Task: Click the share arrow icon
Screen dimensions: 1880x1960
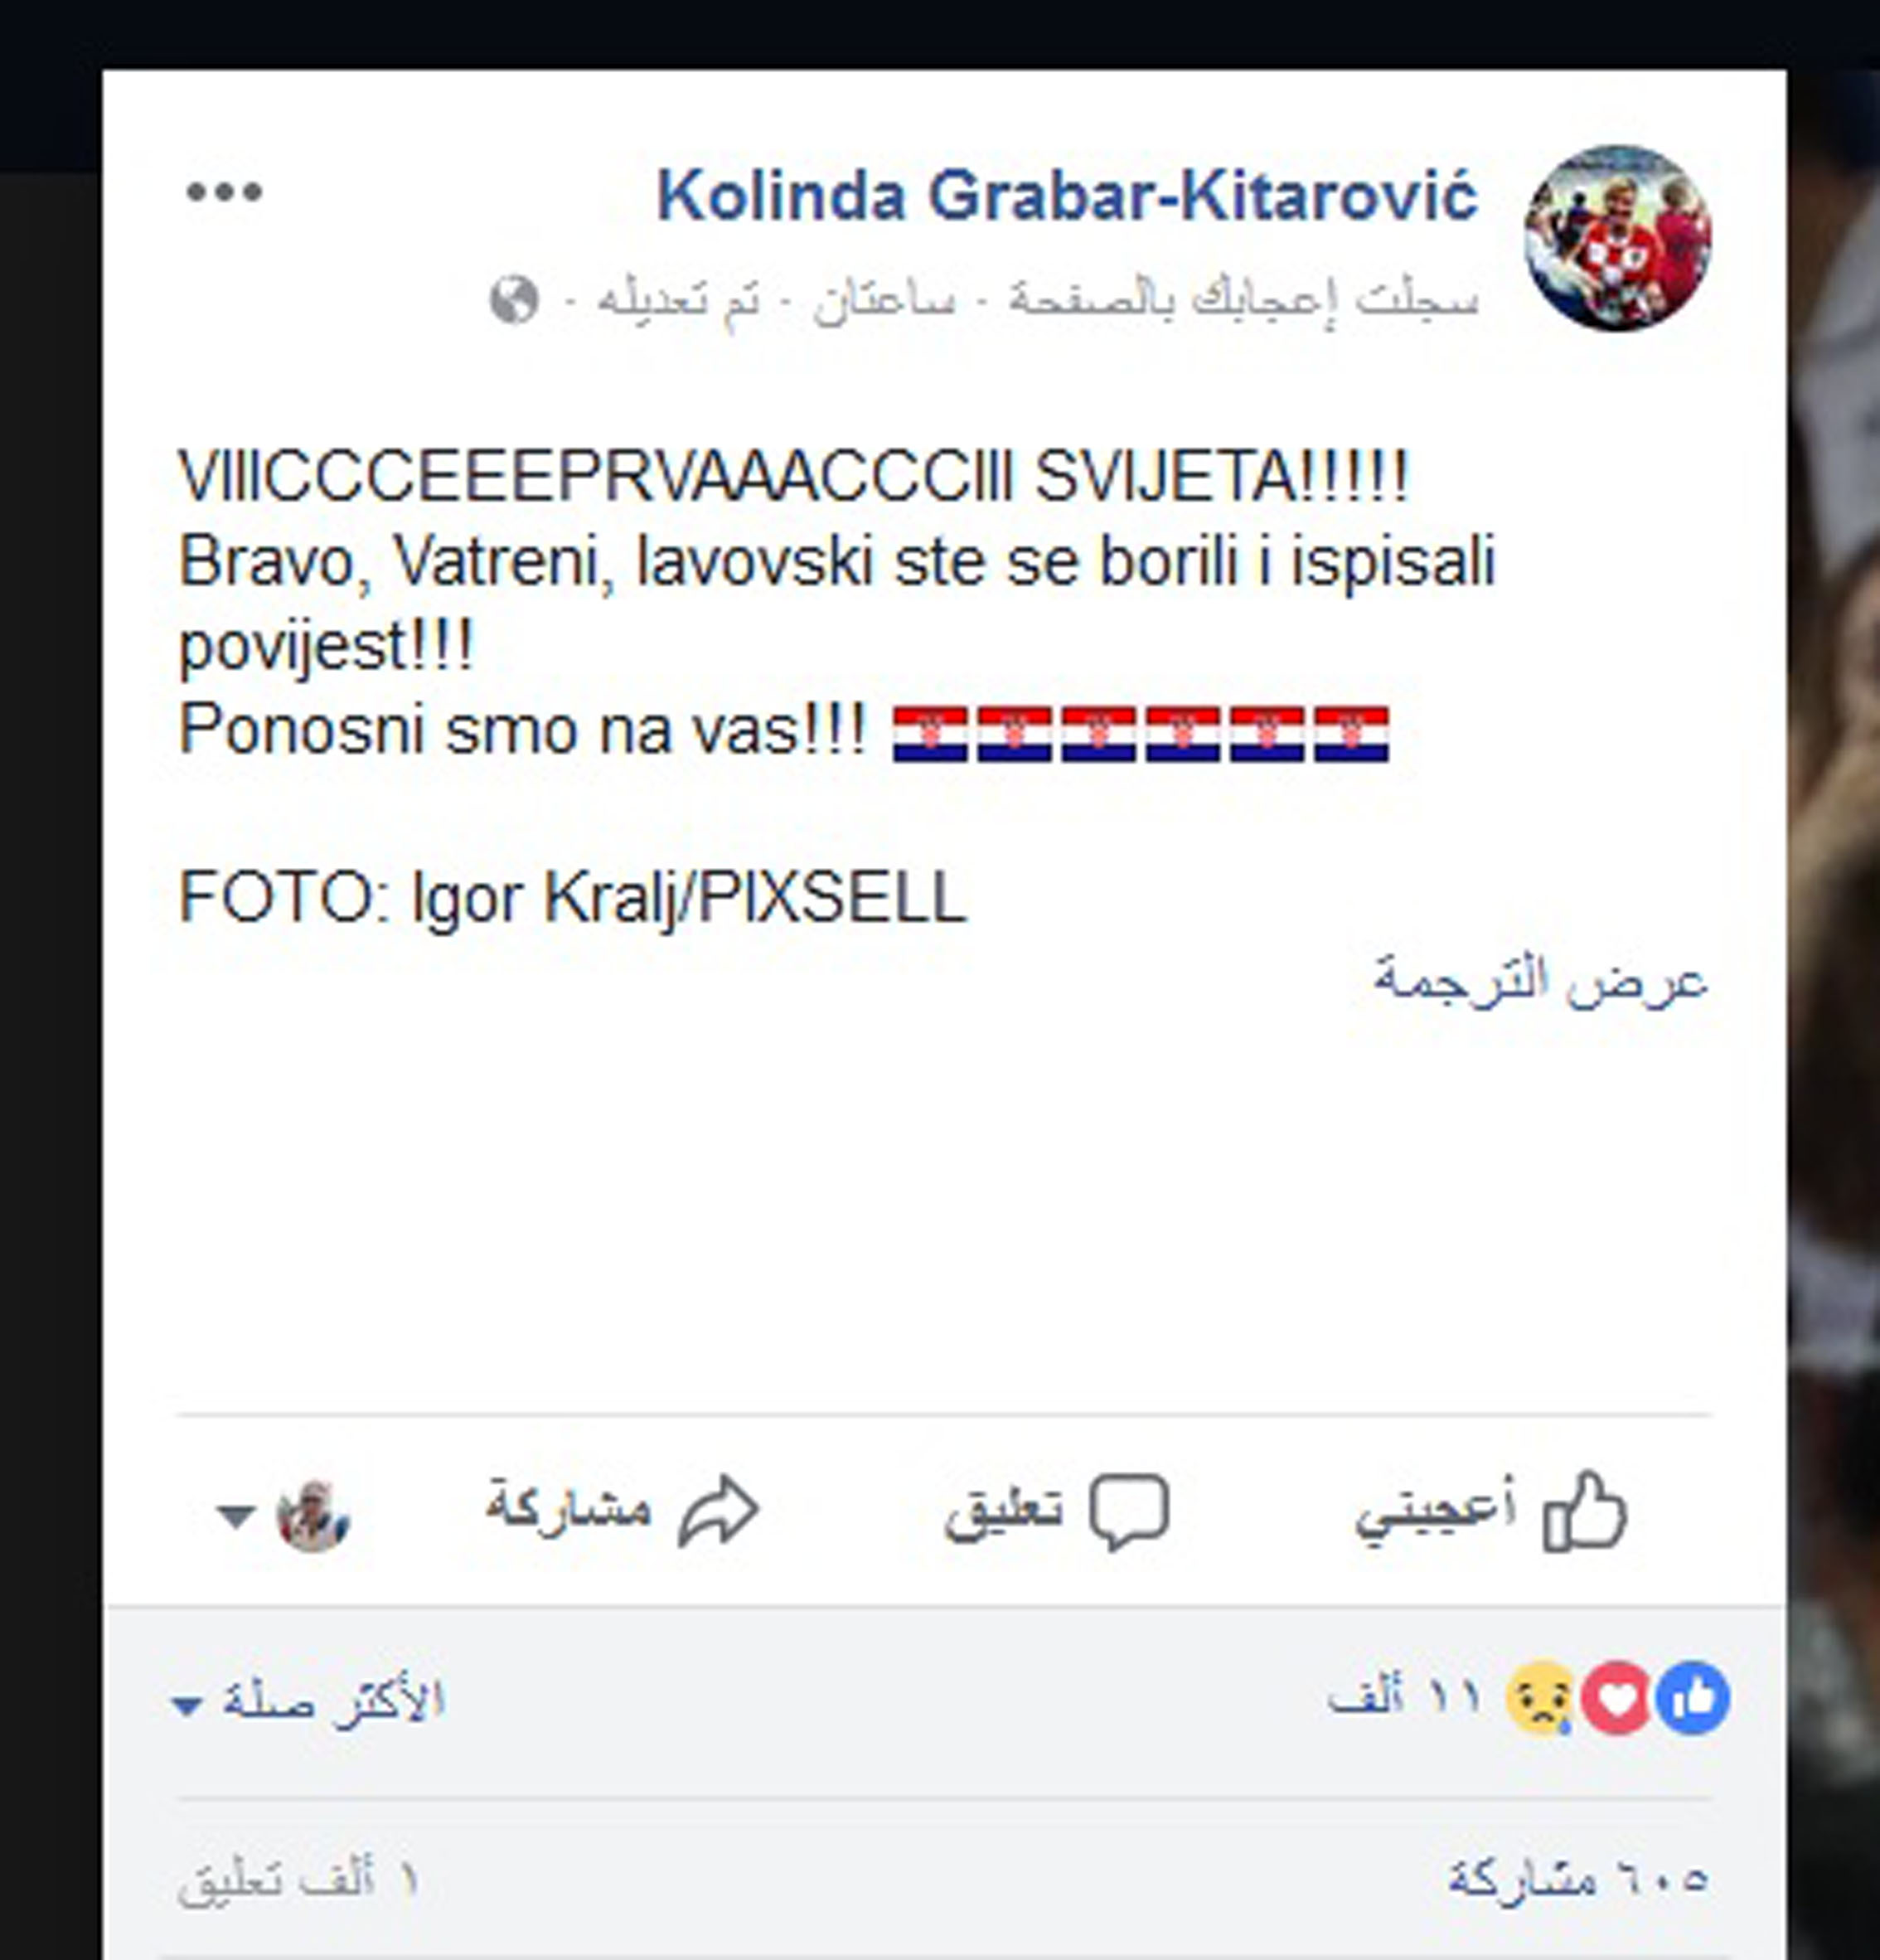Action: click(x=718, y=1511)
